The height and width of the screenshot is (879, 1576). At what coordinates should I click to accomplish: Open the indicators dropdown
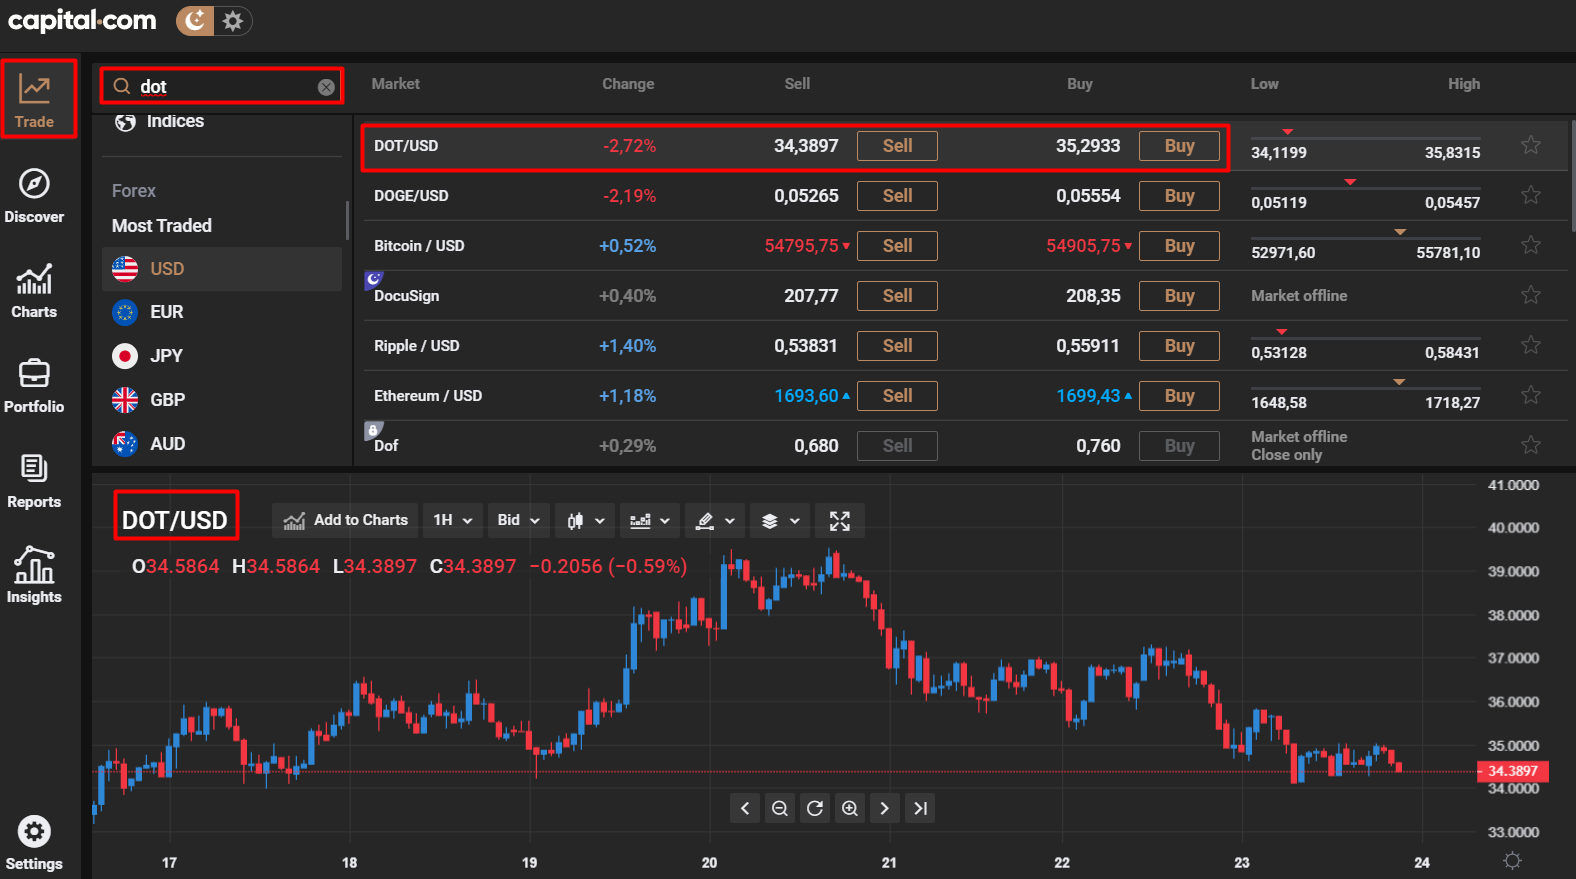[x=650, y=520]
